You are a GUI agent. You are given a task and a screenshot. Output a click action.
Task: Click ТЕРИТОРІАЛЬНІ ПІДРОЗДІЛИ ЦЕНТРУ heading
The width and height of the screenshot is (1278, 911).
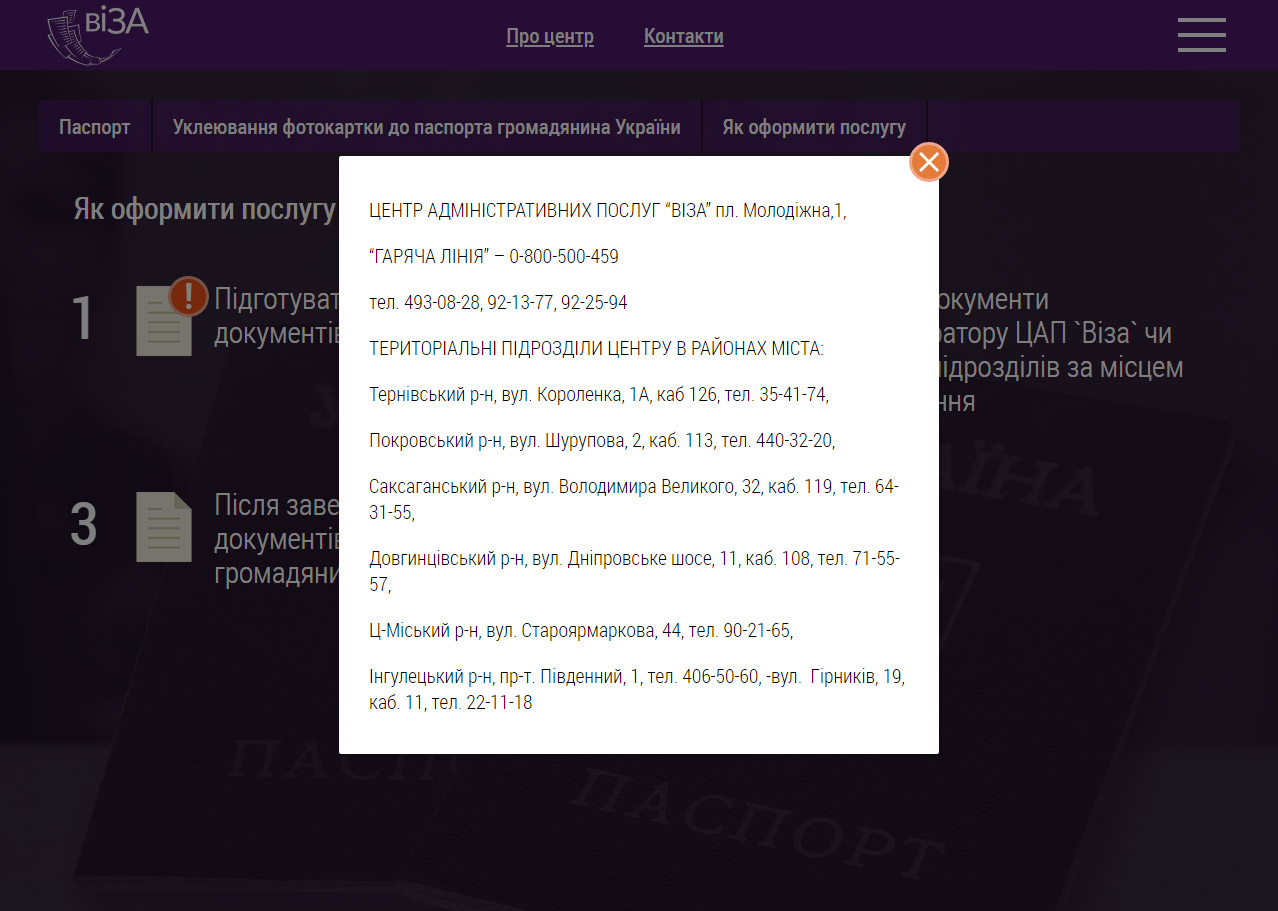coord(596,349)
